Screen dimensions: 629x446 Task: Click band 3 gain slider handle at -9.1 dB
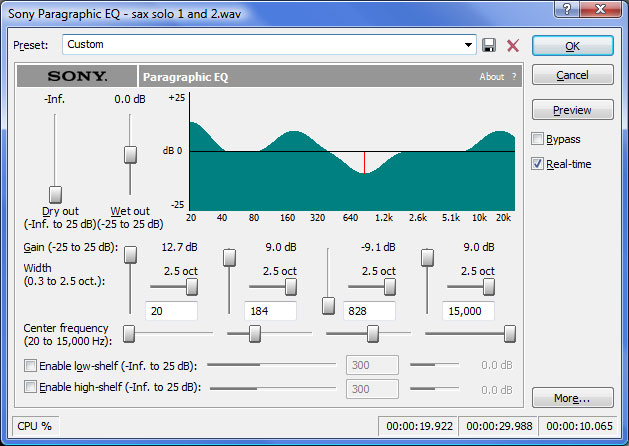[x=329, y=306]
